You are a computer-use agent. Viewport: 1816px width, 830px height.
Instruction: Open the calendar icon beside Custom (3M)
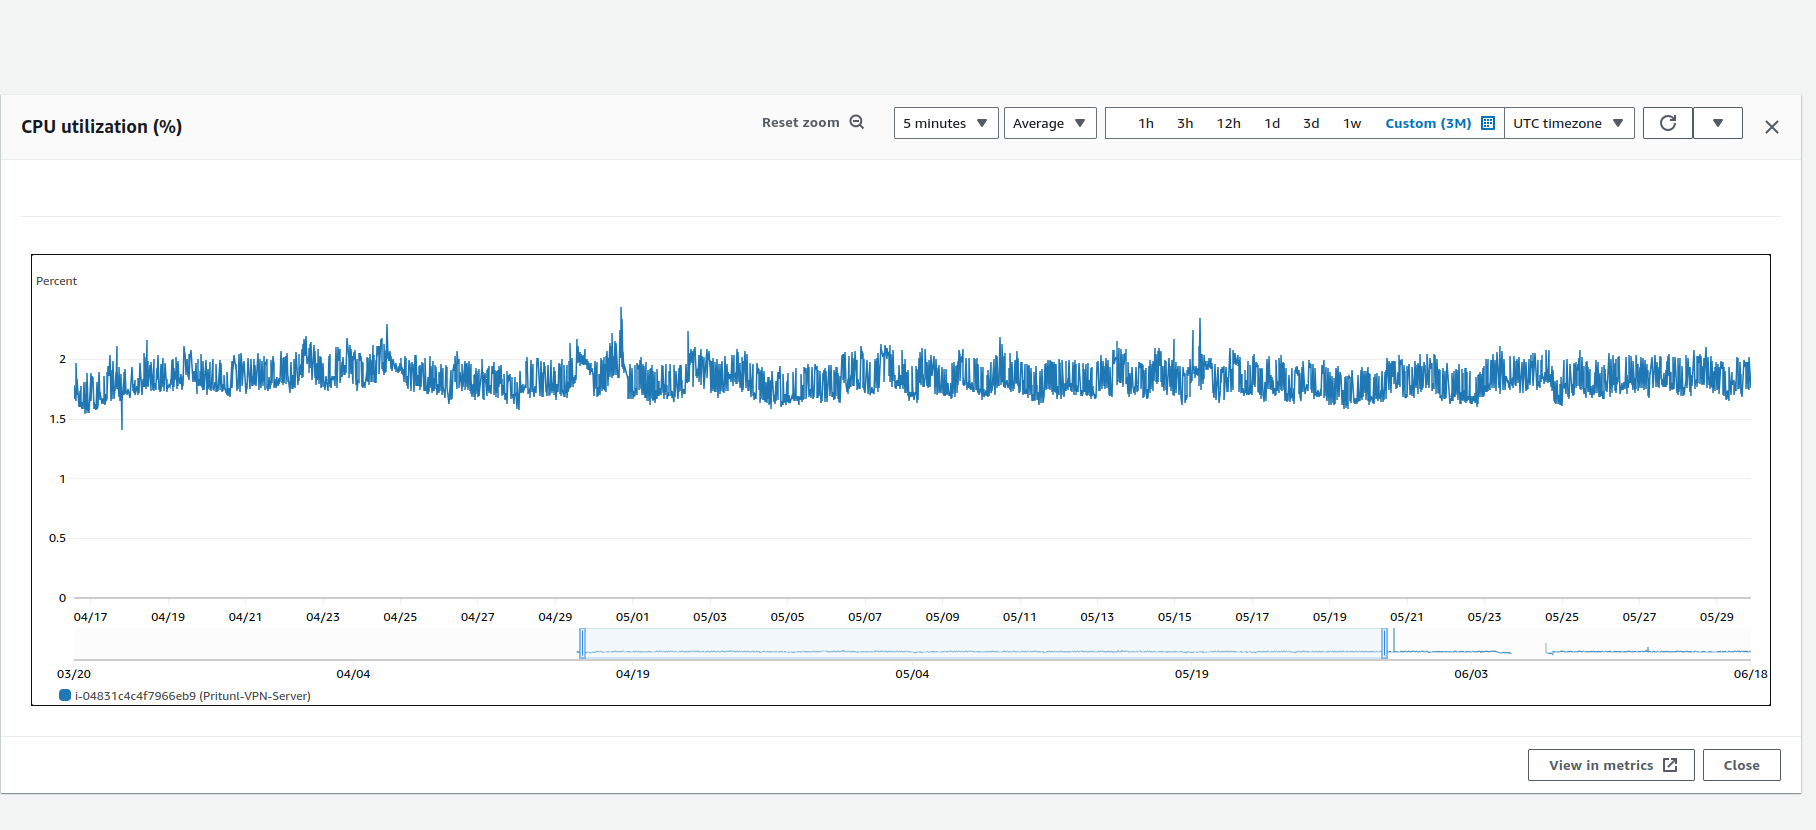(1488, 123)
